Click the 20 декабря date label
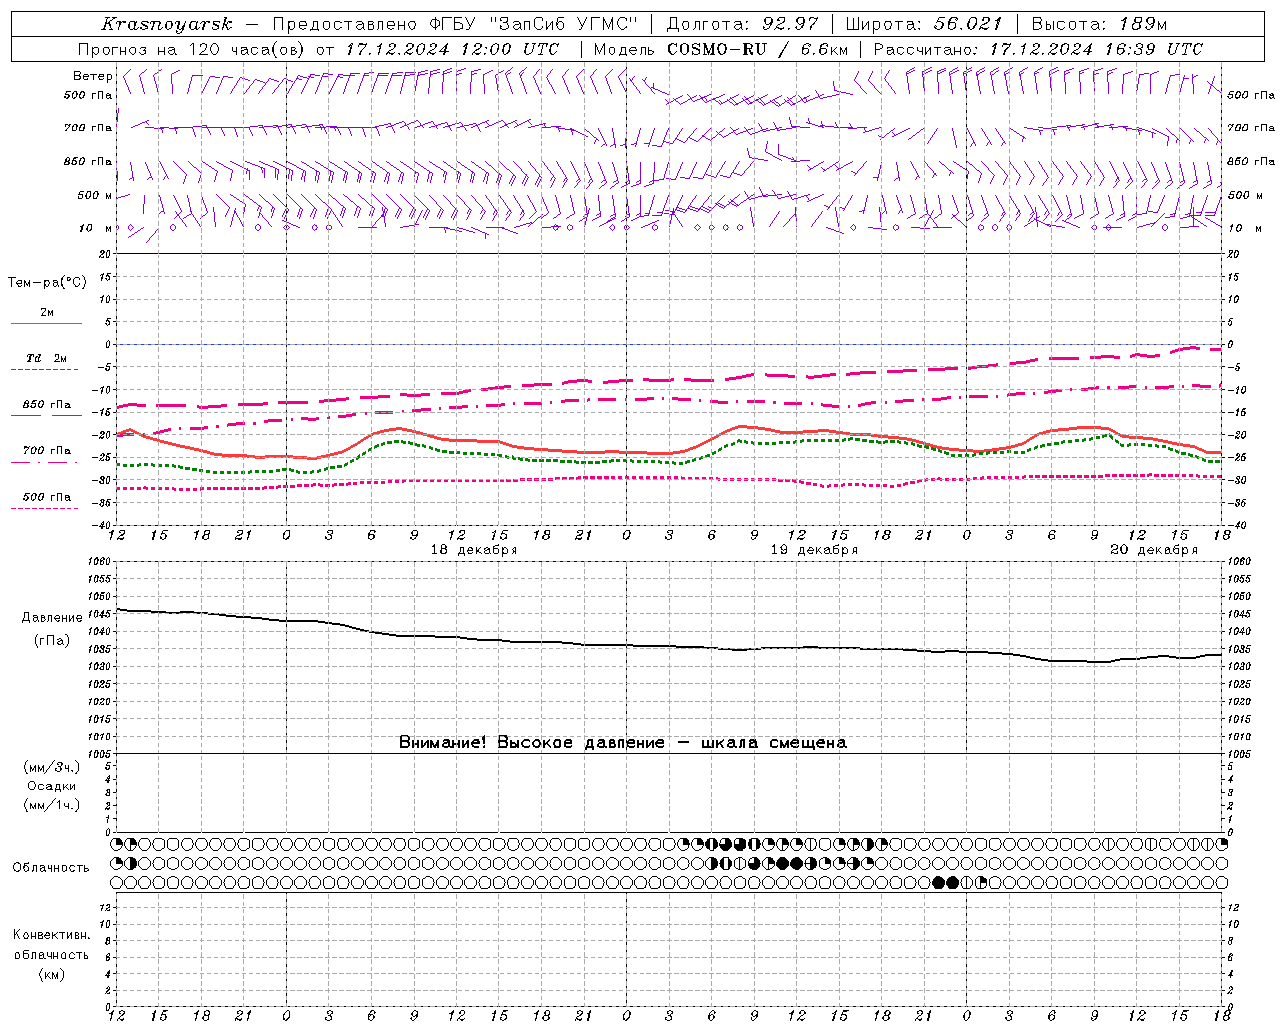Screen dimensions: 1280x1024 [1153, 550]
